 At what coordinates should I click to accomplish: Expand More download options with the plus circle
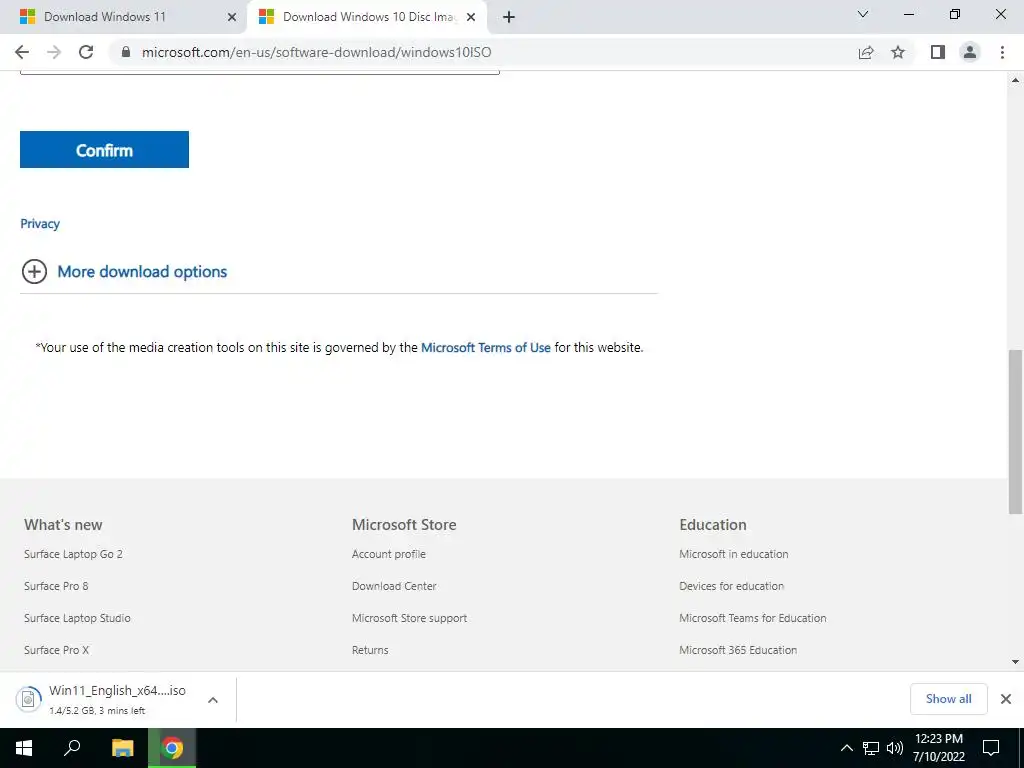[x=34, y=272]
